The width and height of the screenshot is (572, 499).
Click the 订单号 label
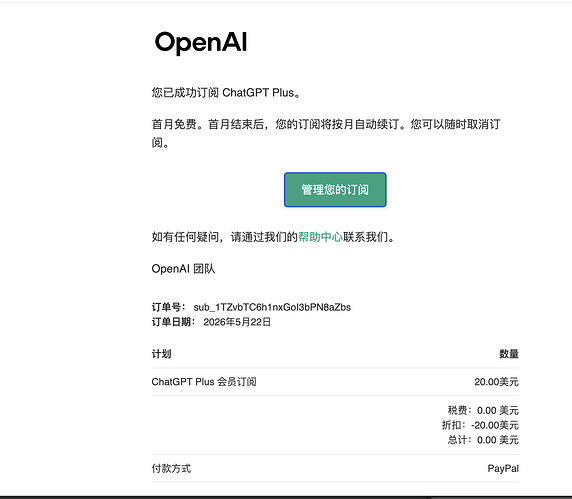click(x=169, y=307)
